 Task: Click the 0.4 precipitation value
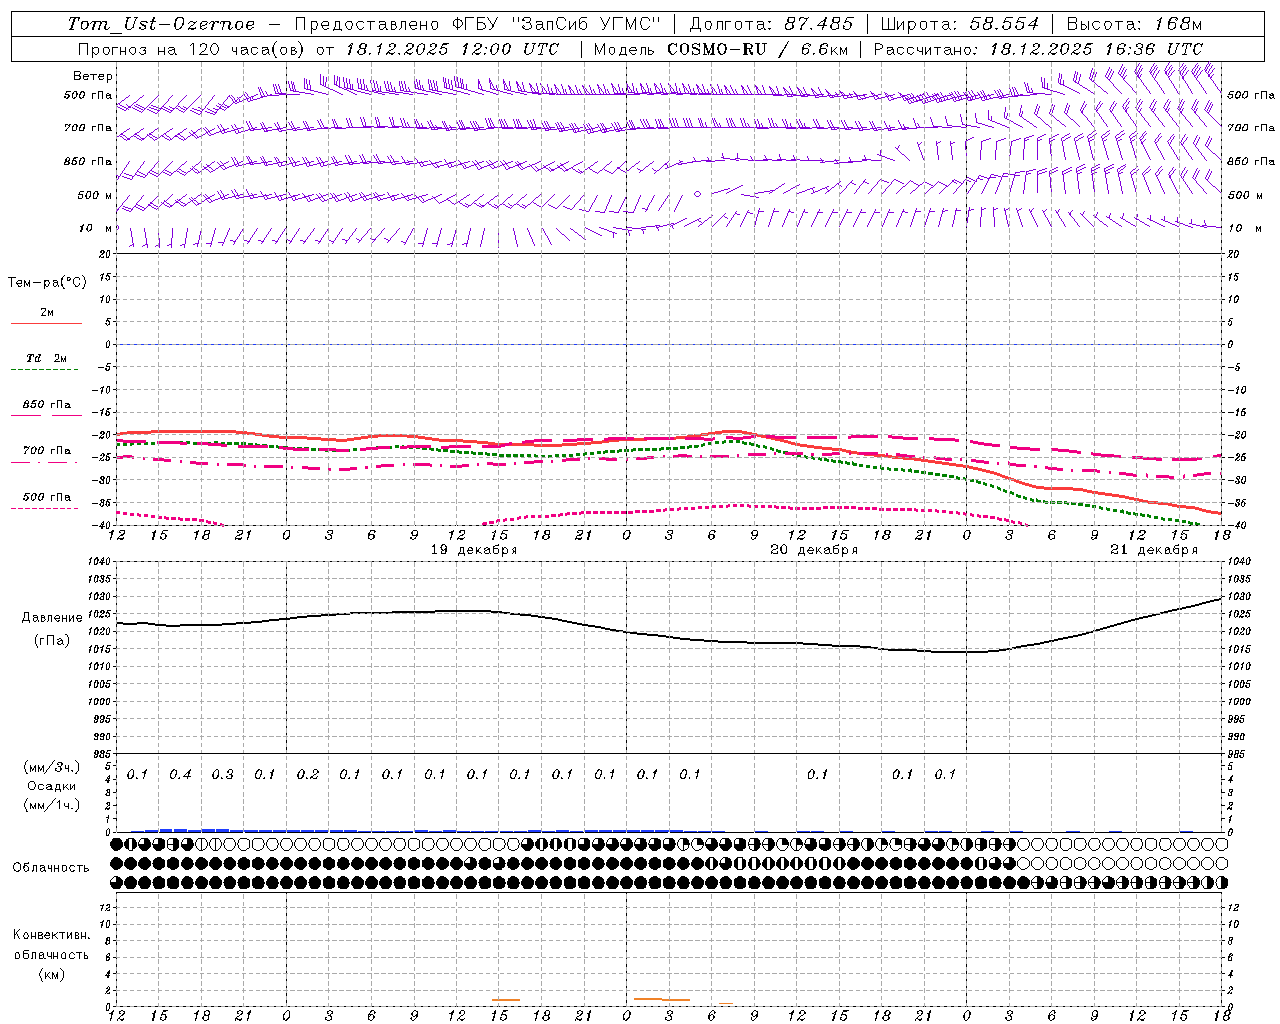pos(180,774)
